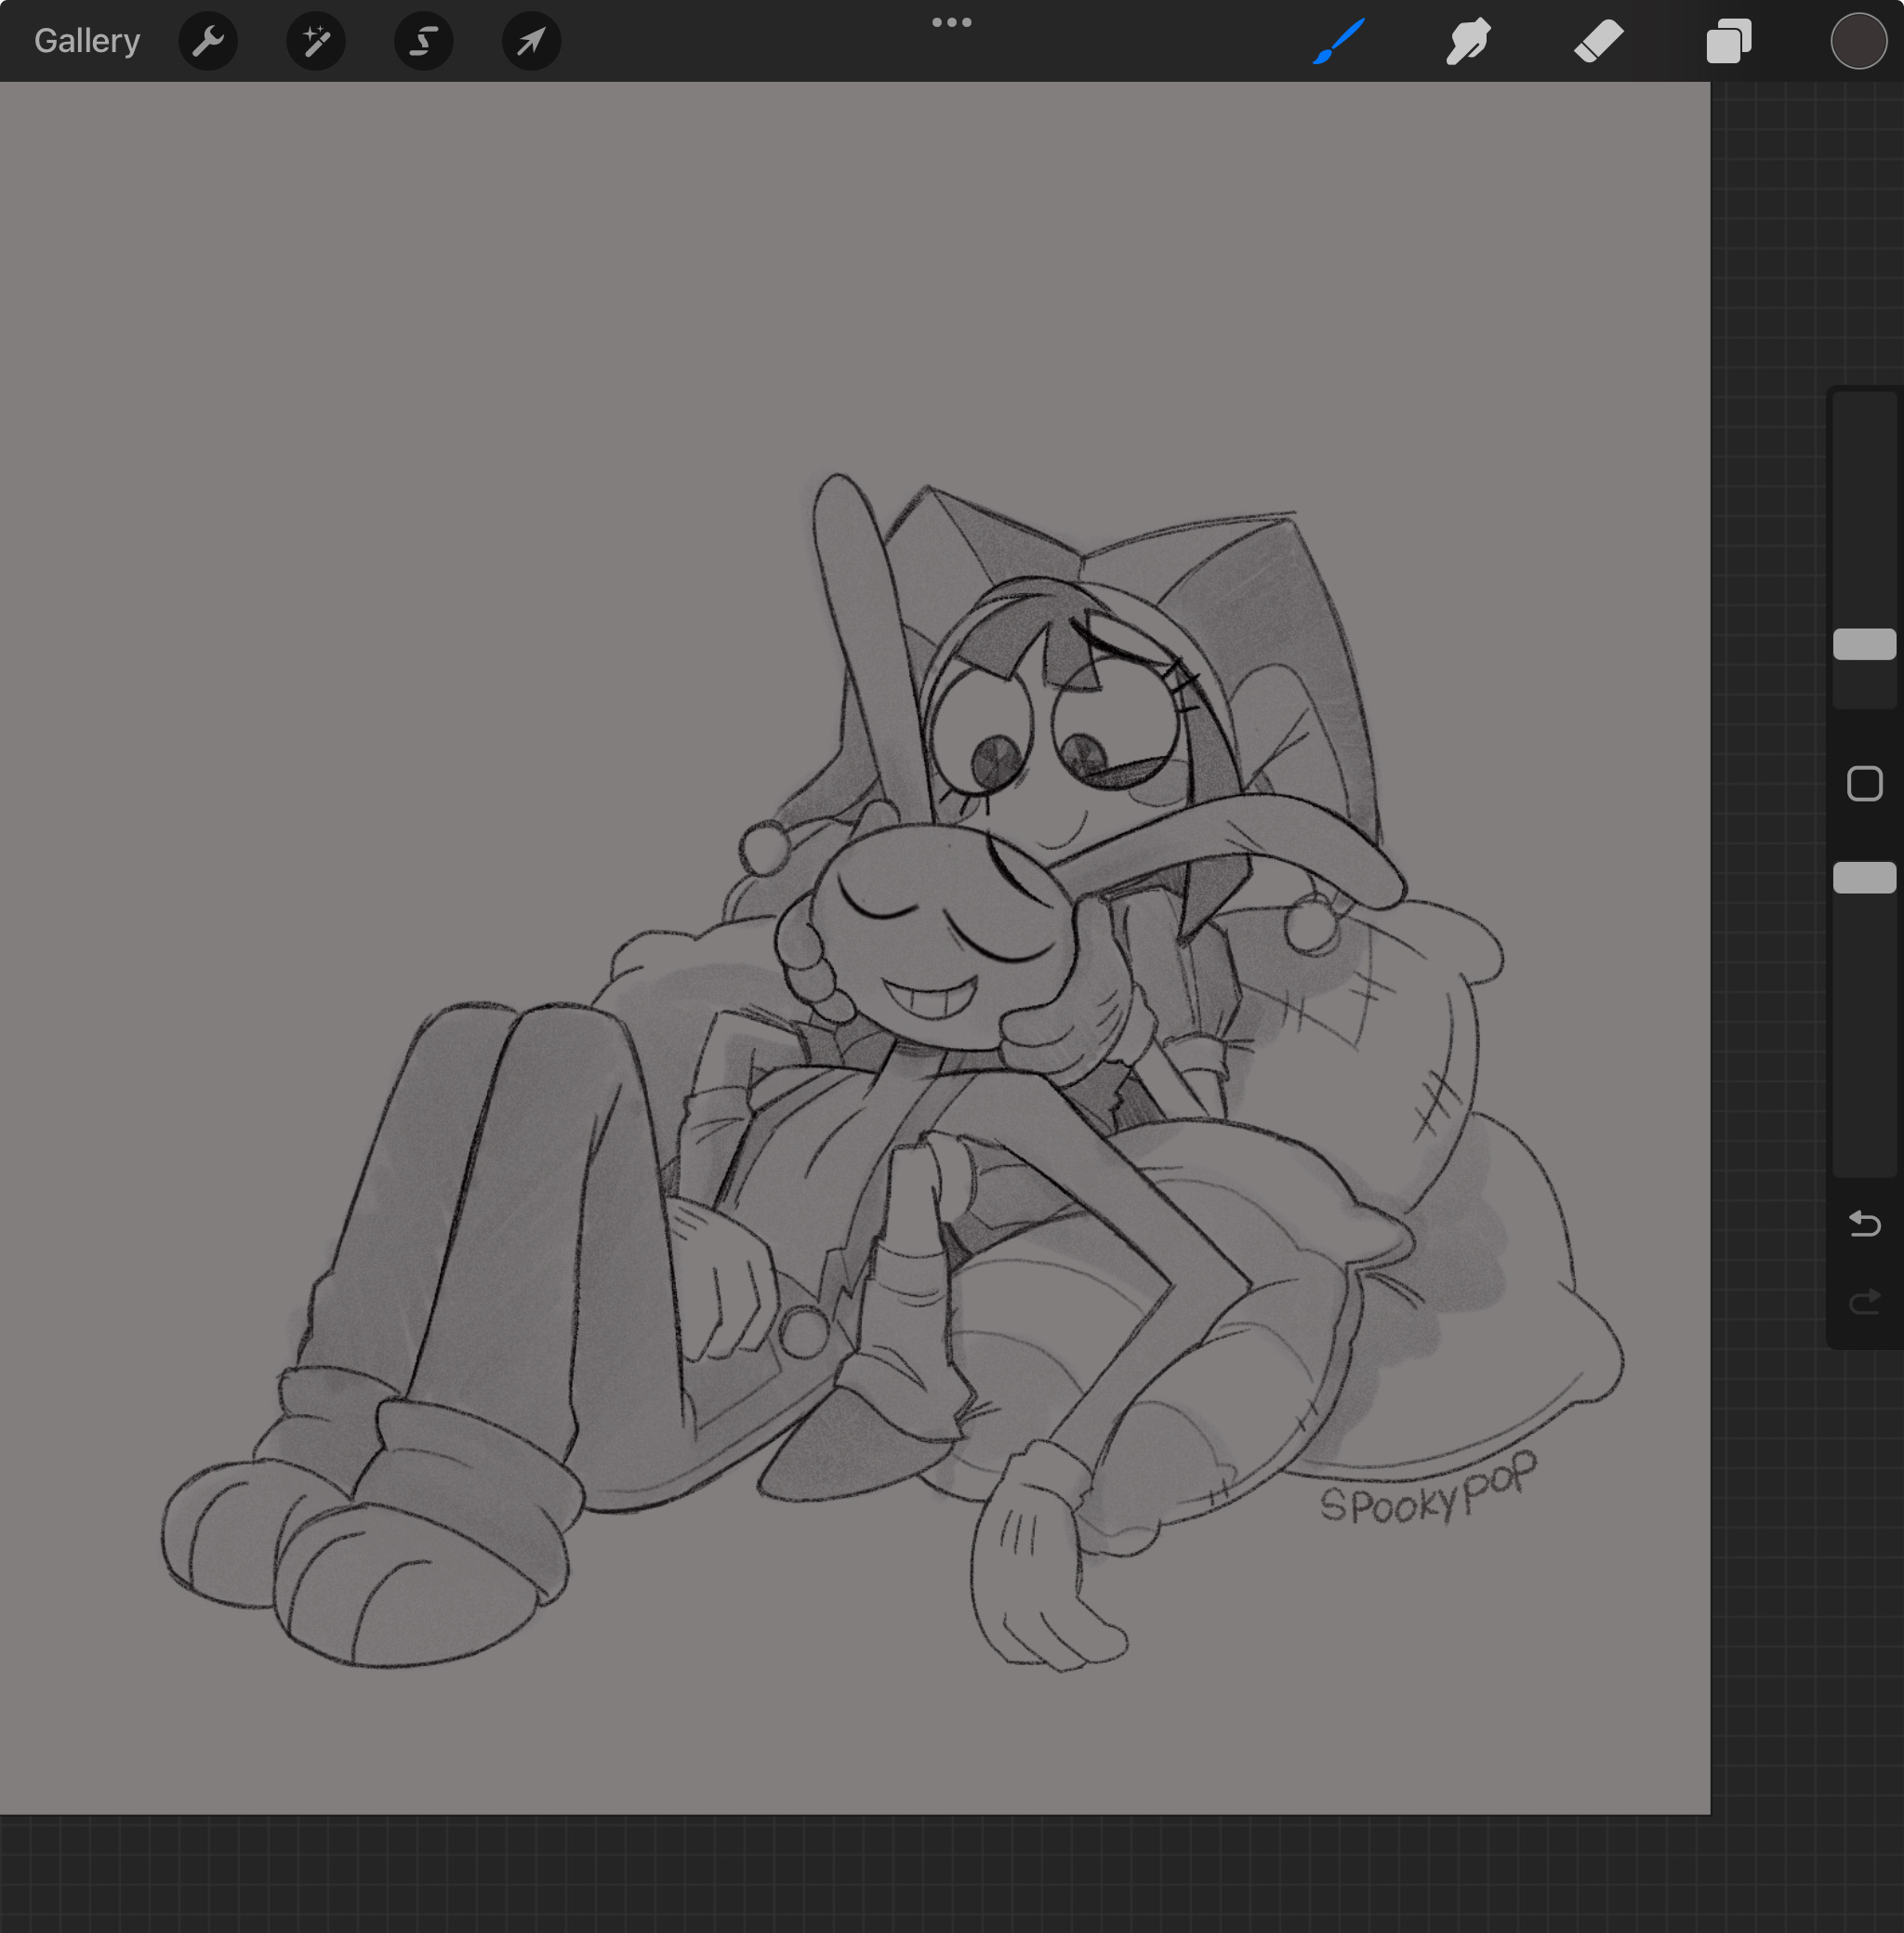Viewport: 1904px width, 1933px height.
Task: Activate the Selection tool
Action: pos(424,41)
